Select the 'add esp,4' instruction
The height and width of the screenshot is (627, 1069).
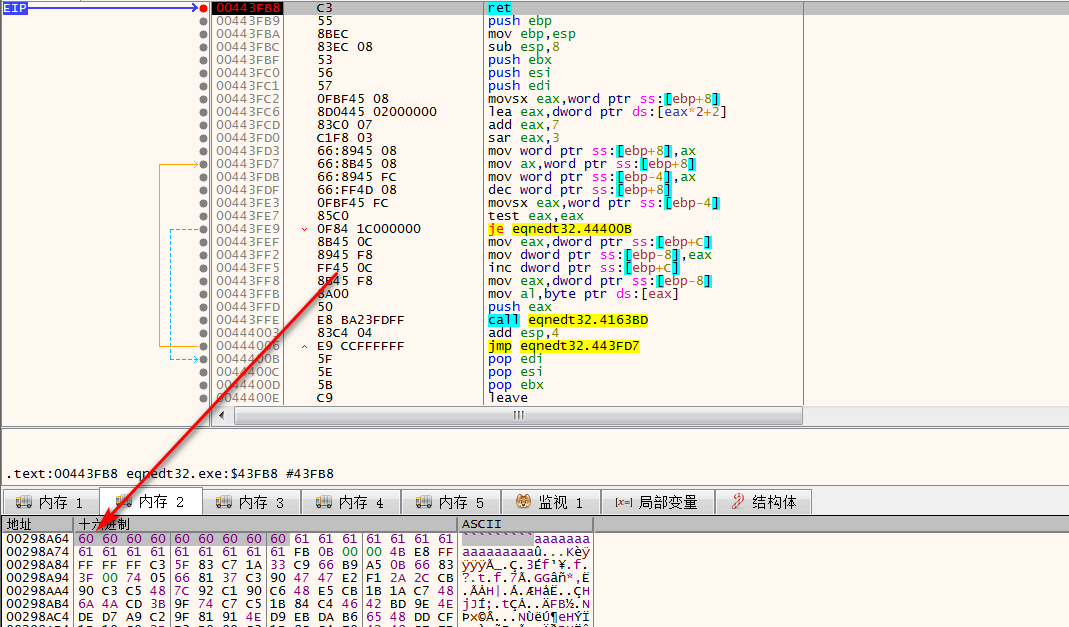524,333
